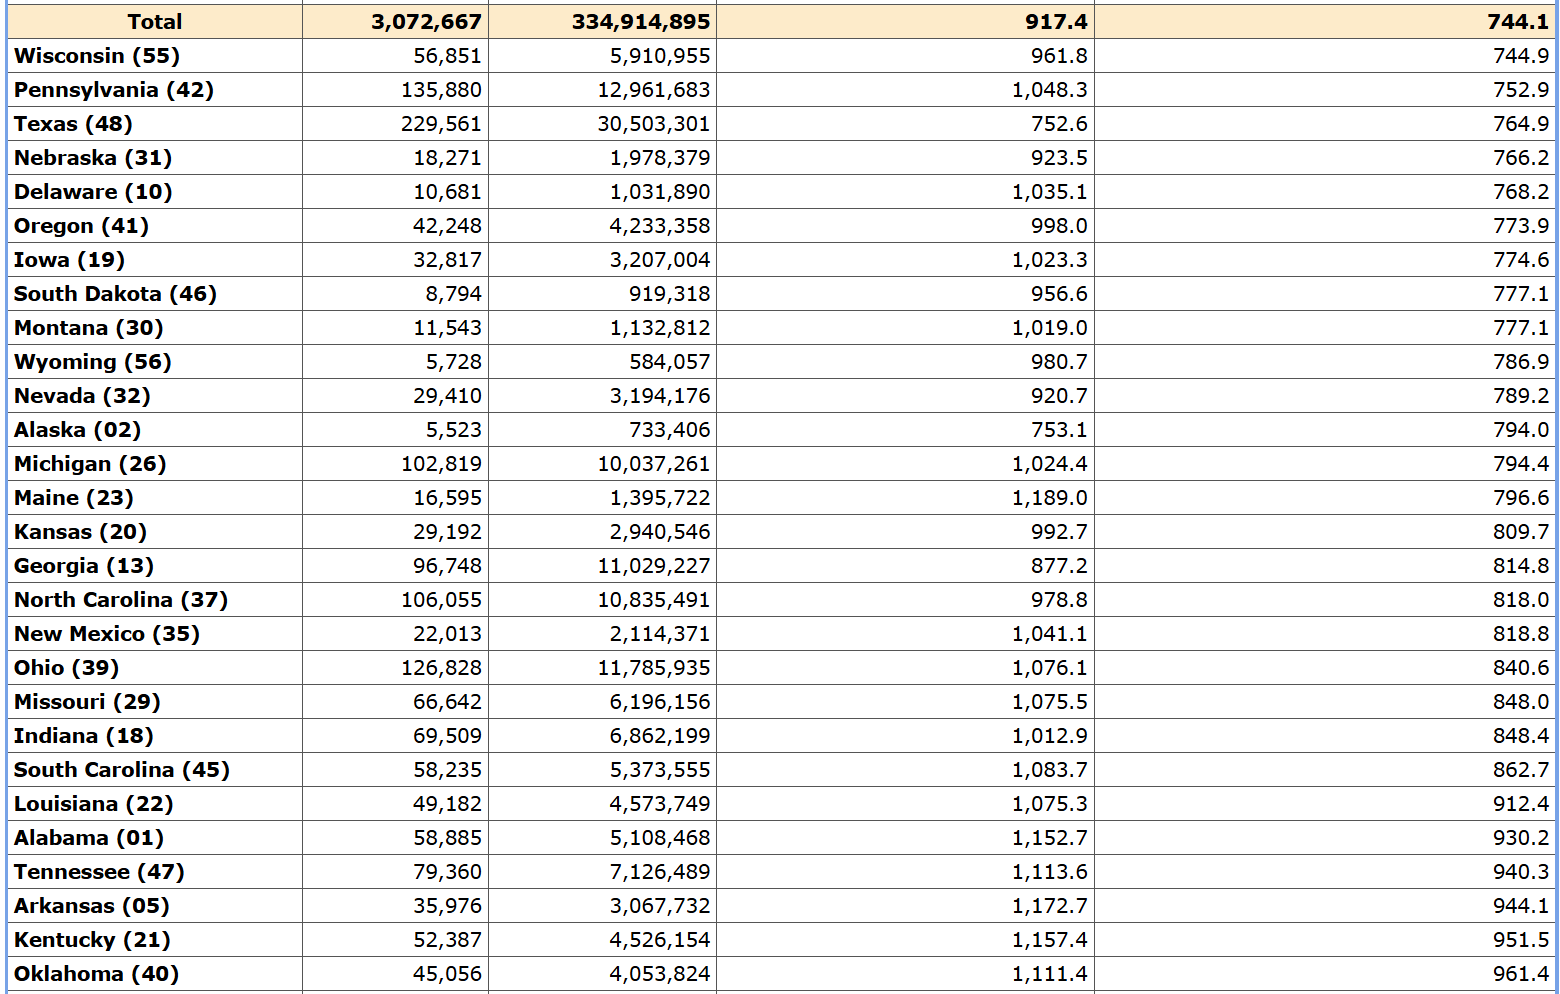Viewport: 1560px width, 994px height.
Task: Click the Texas (48) state cell
Action: tap(73, 124)
